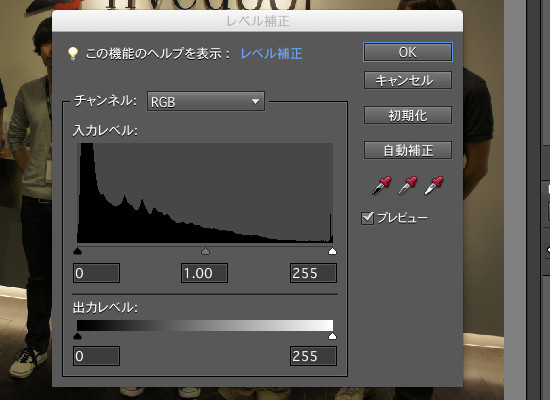Image resolution: width=550 pixels, height=400 pixels.
Task: Toggle the プレビュー checkbox
Action: point(367,218)
